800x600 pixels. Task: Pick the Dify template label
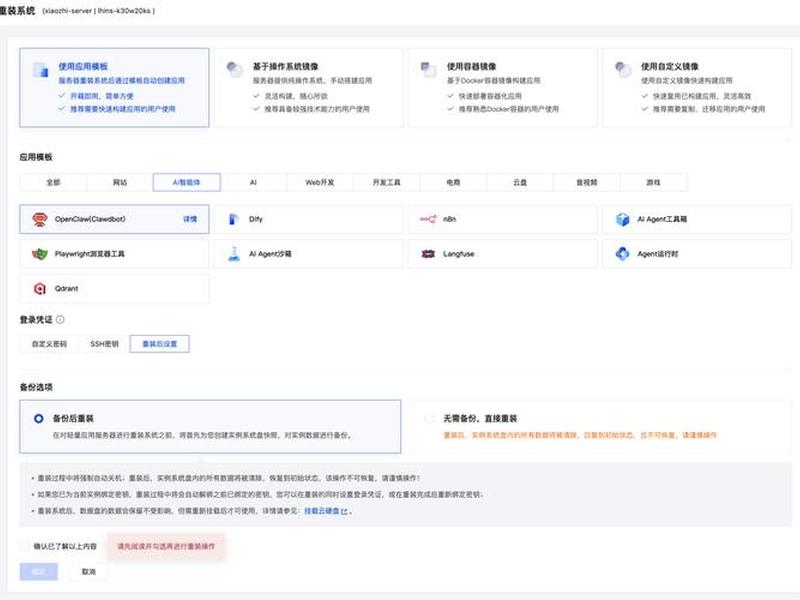(x=256, y=219)
